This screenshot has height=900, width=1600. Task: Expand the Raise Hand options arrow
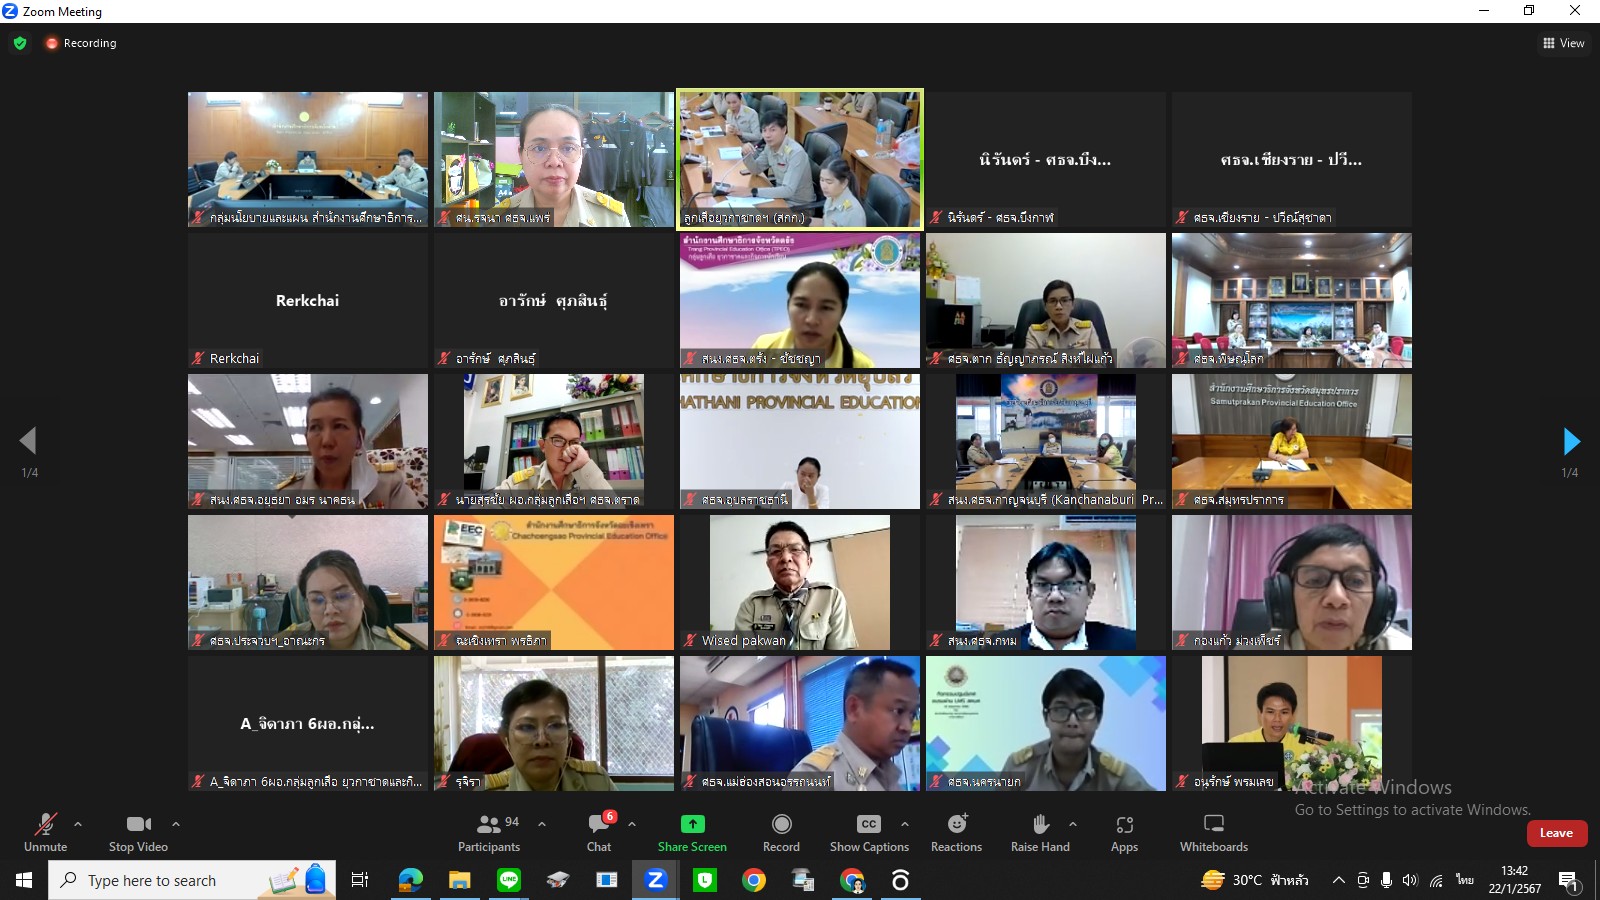click(1073, 824)
